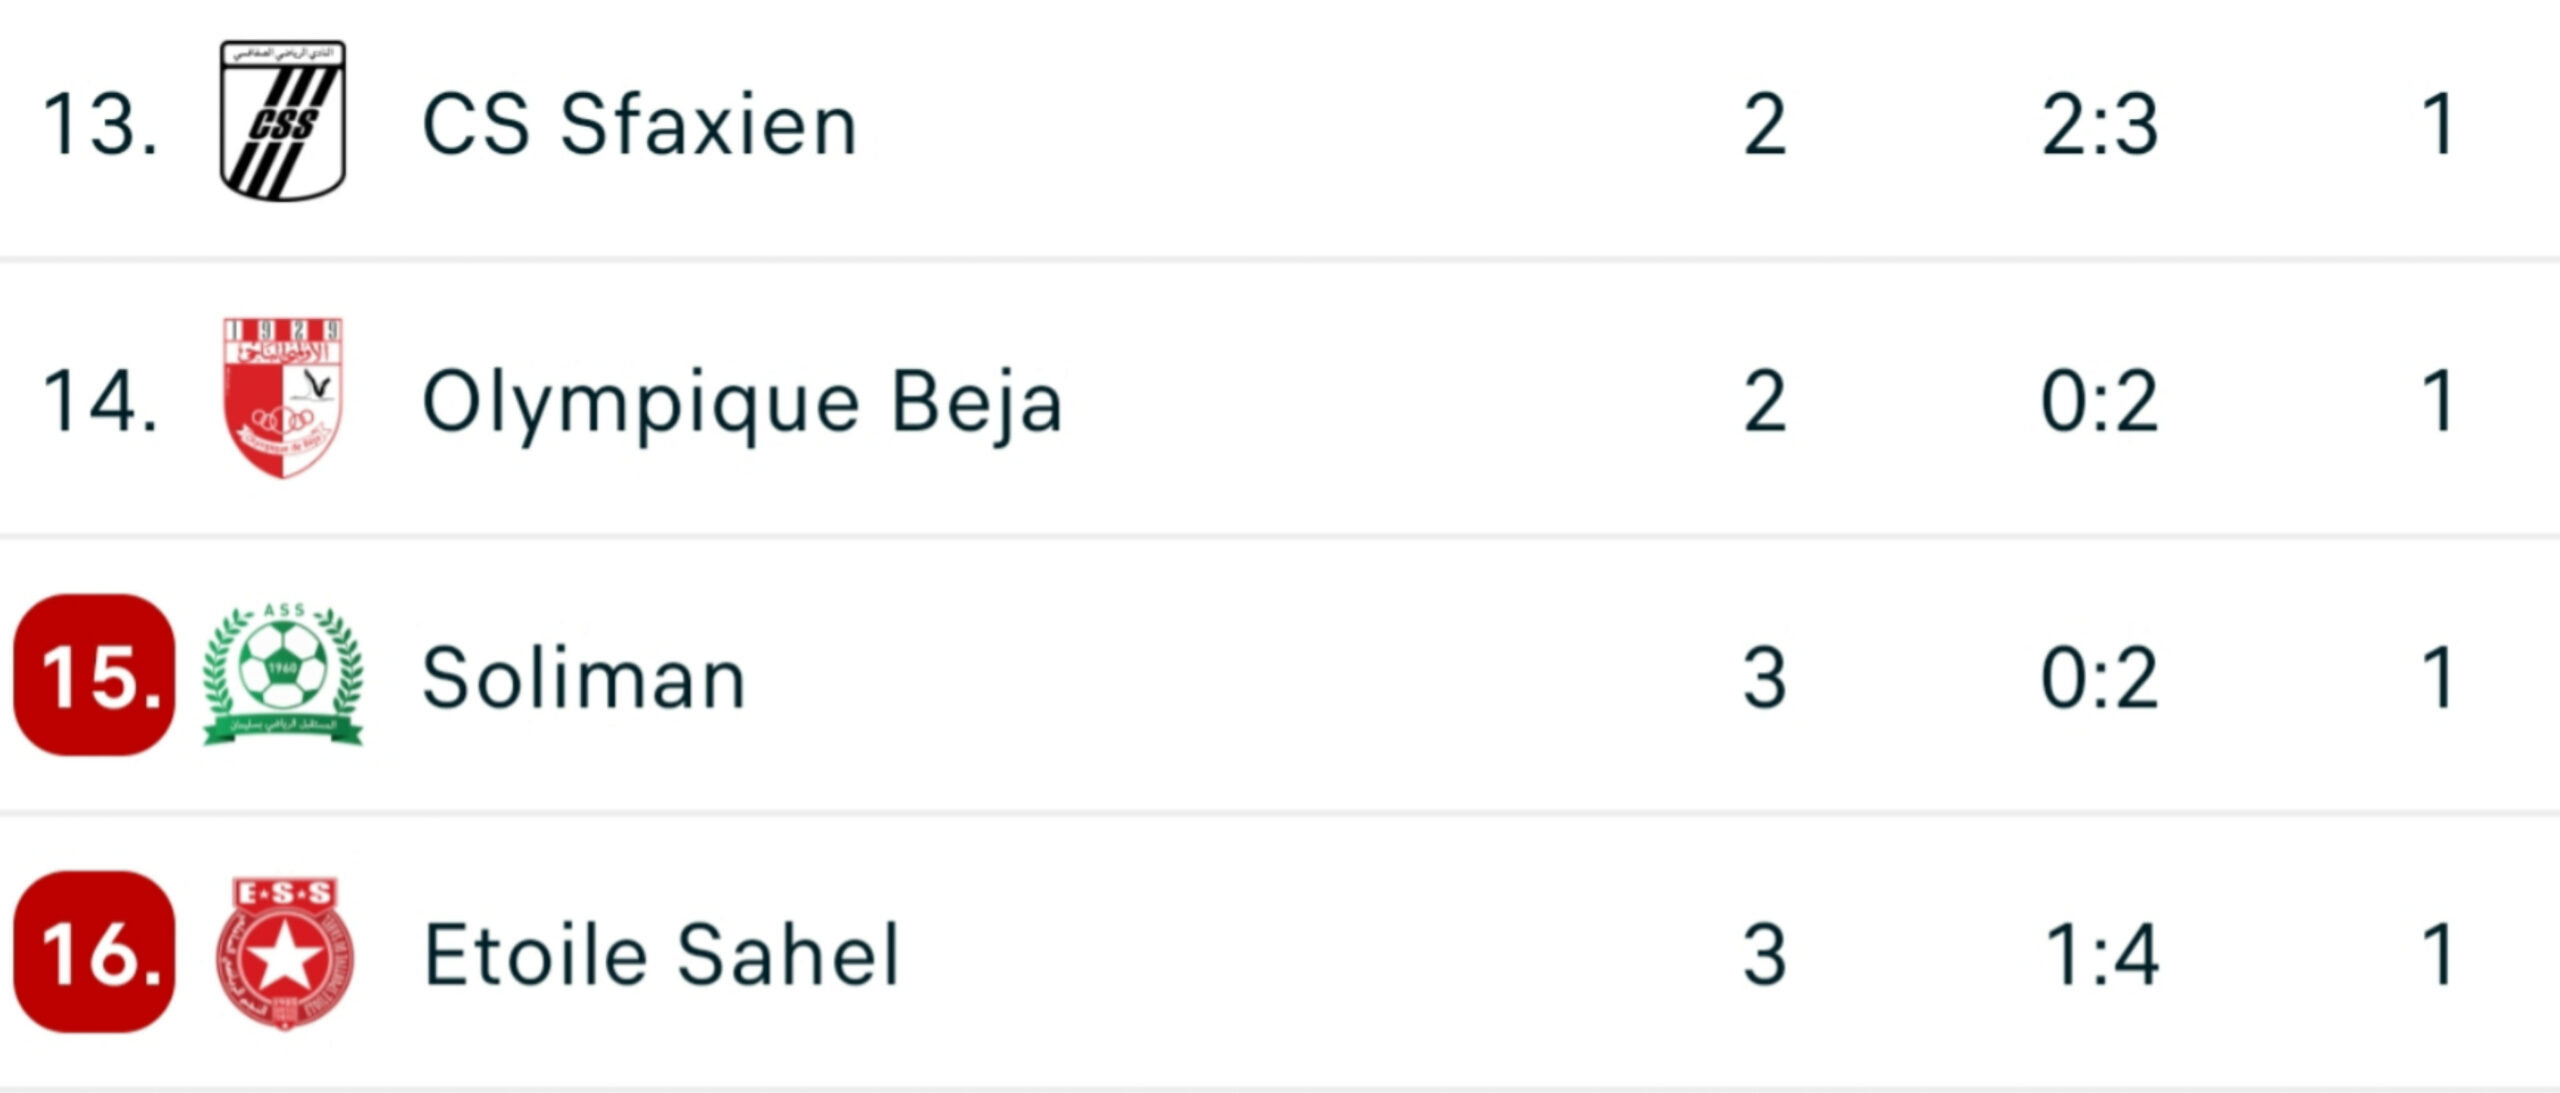This screenshot has width=2560, height=1093.
Task: Click CS Sfaxien goal difference 2:3
Action: [x=2100, y=125]
